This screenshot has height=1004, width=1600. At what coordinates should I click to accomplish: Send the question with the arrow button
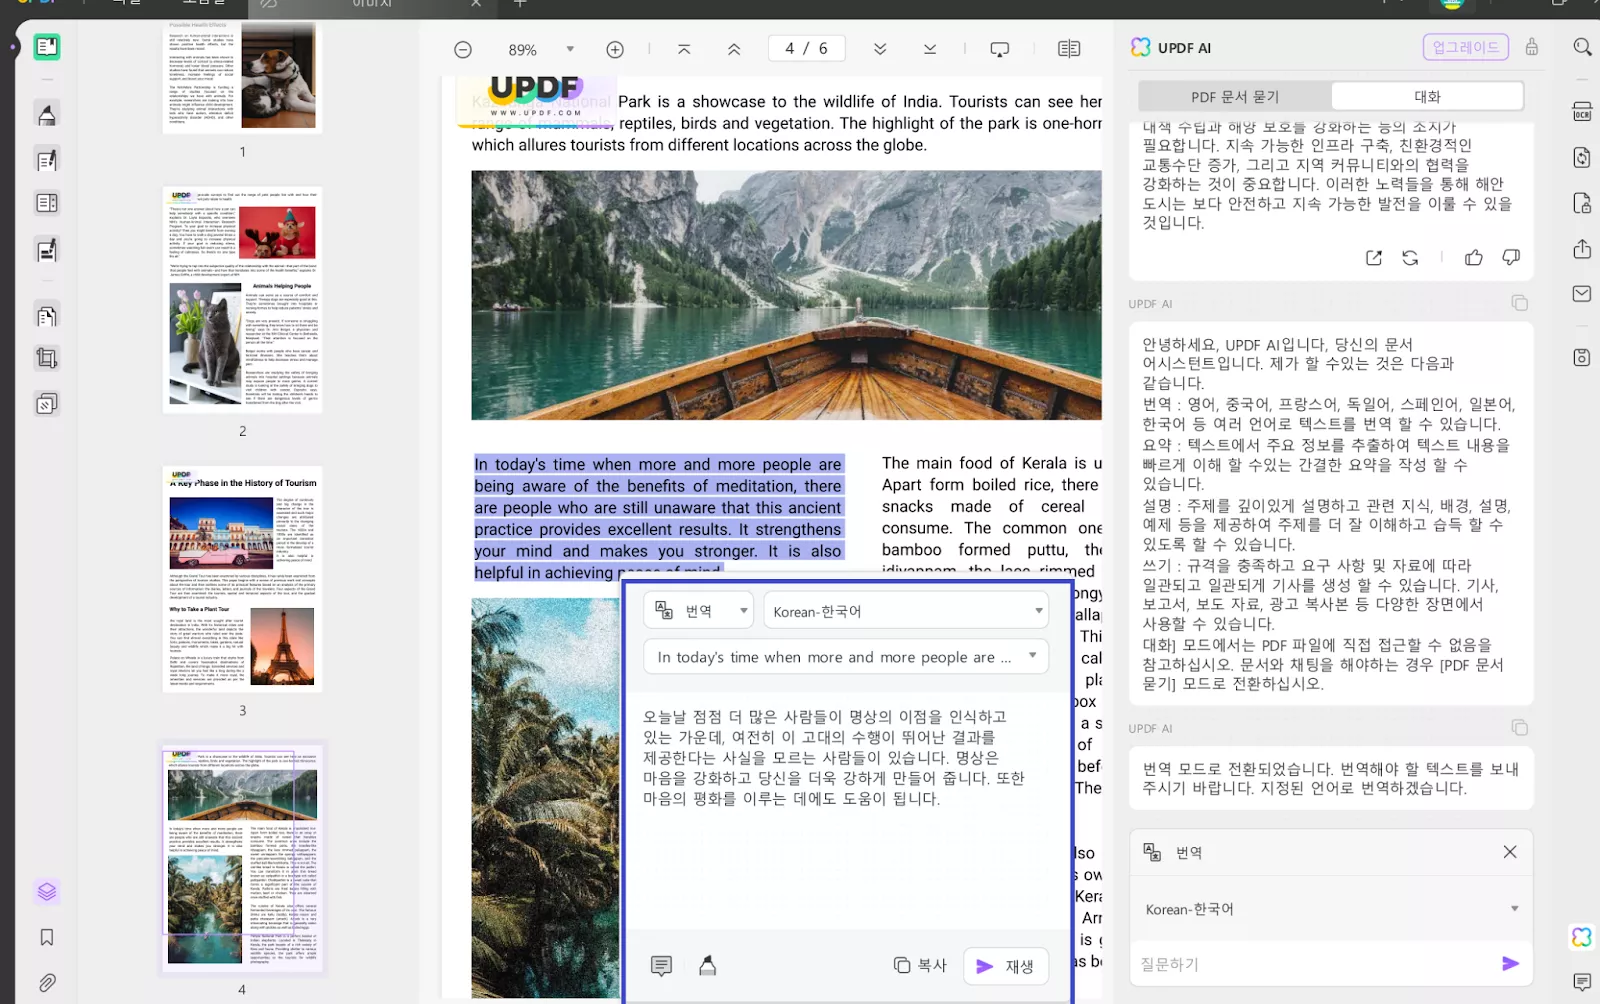(x=1510, y=964)
